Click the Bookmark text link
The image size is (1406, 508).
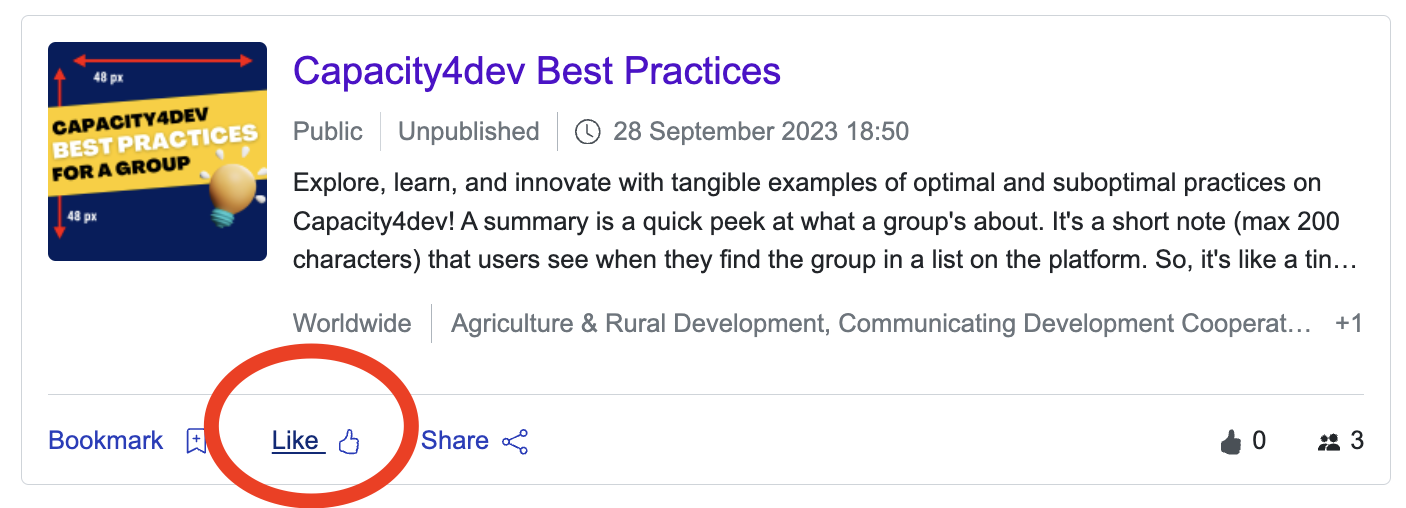click(105, 441)
